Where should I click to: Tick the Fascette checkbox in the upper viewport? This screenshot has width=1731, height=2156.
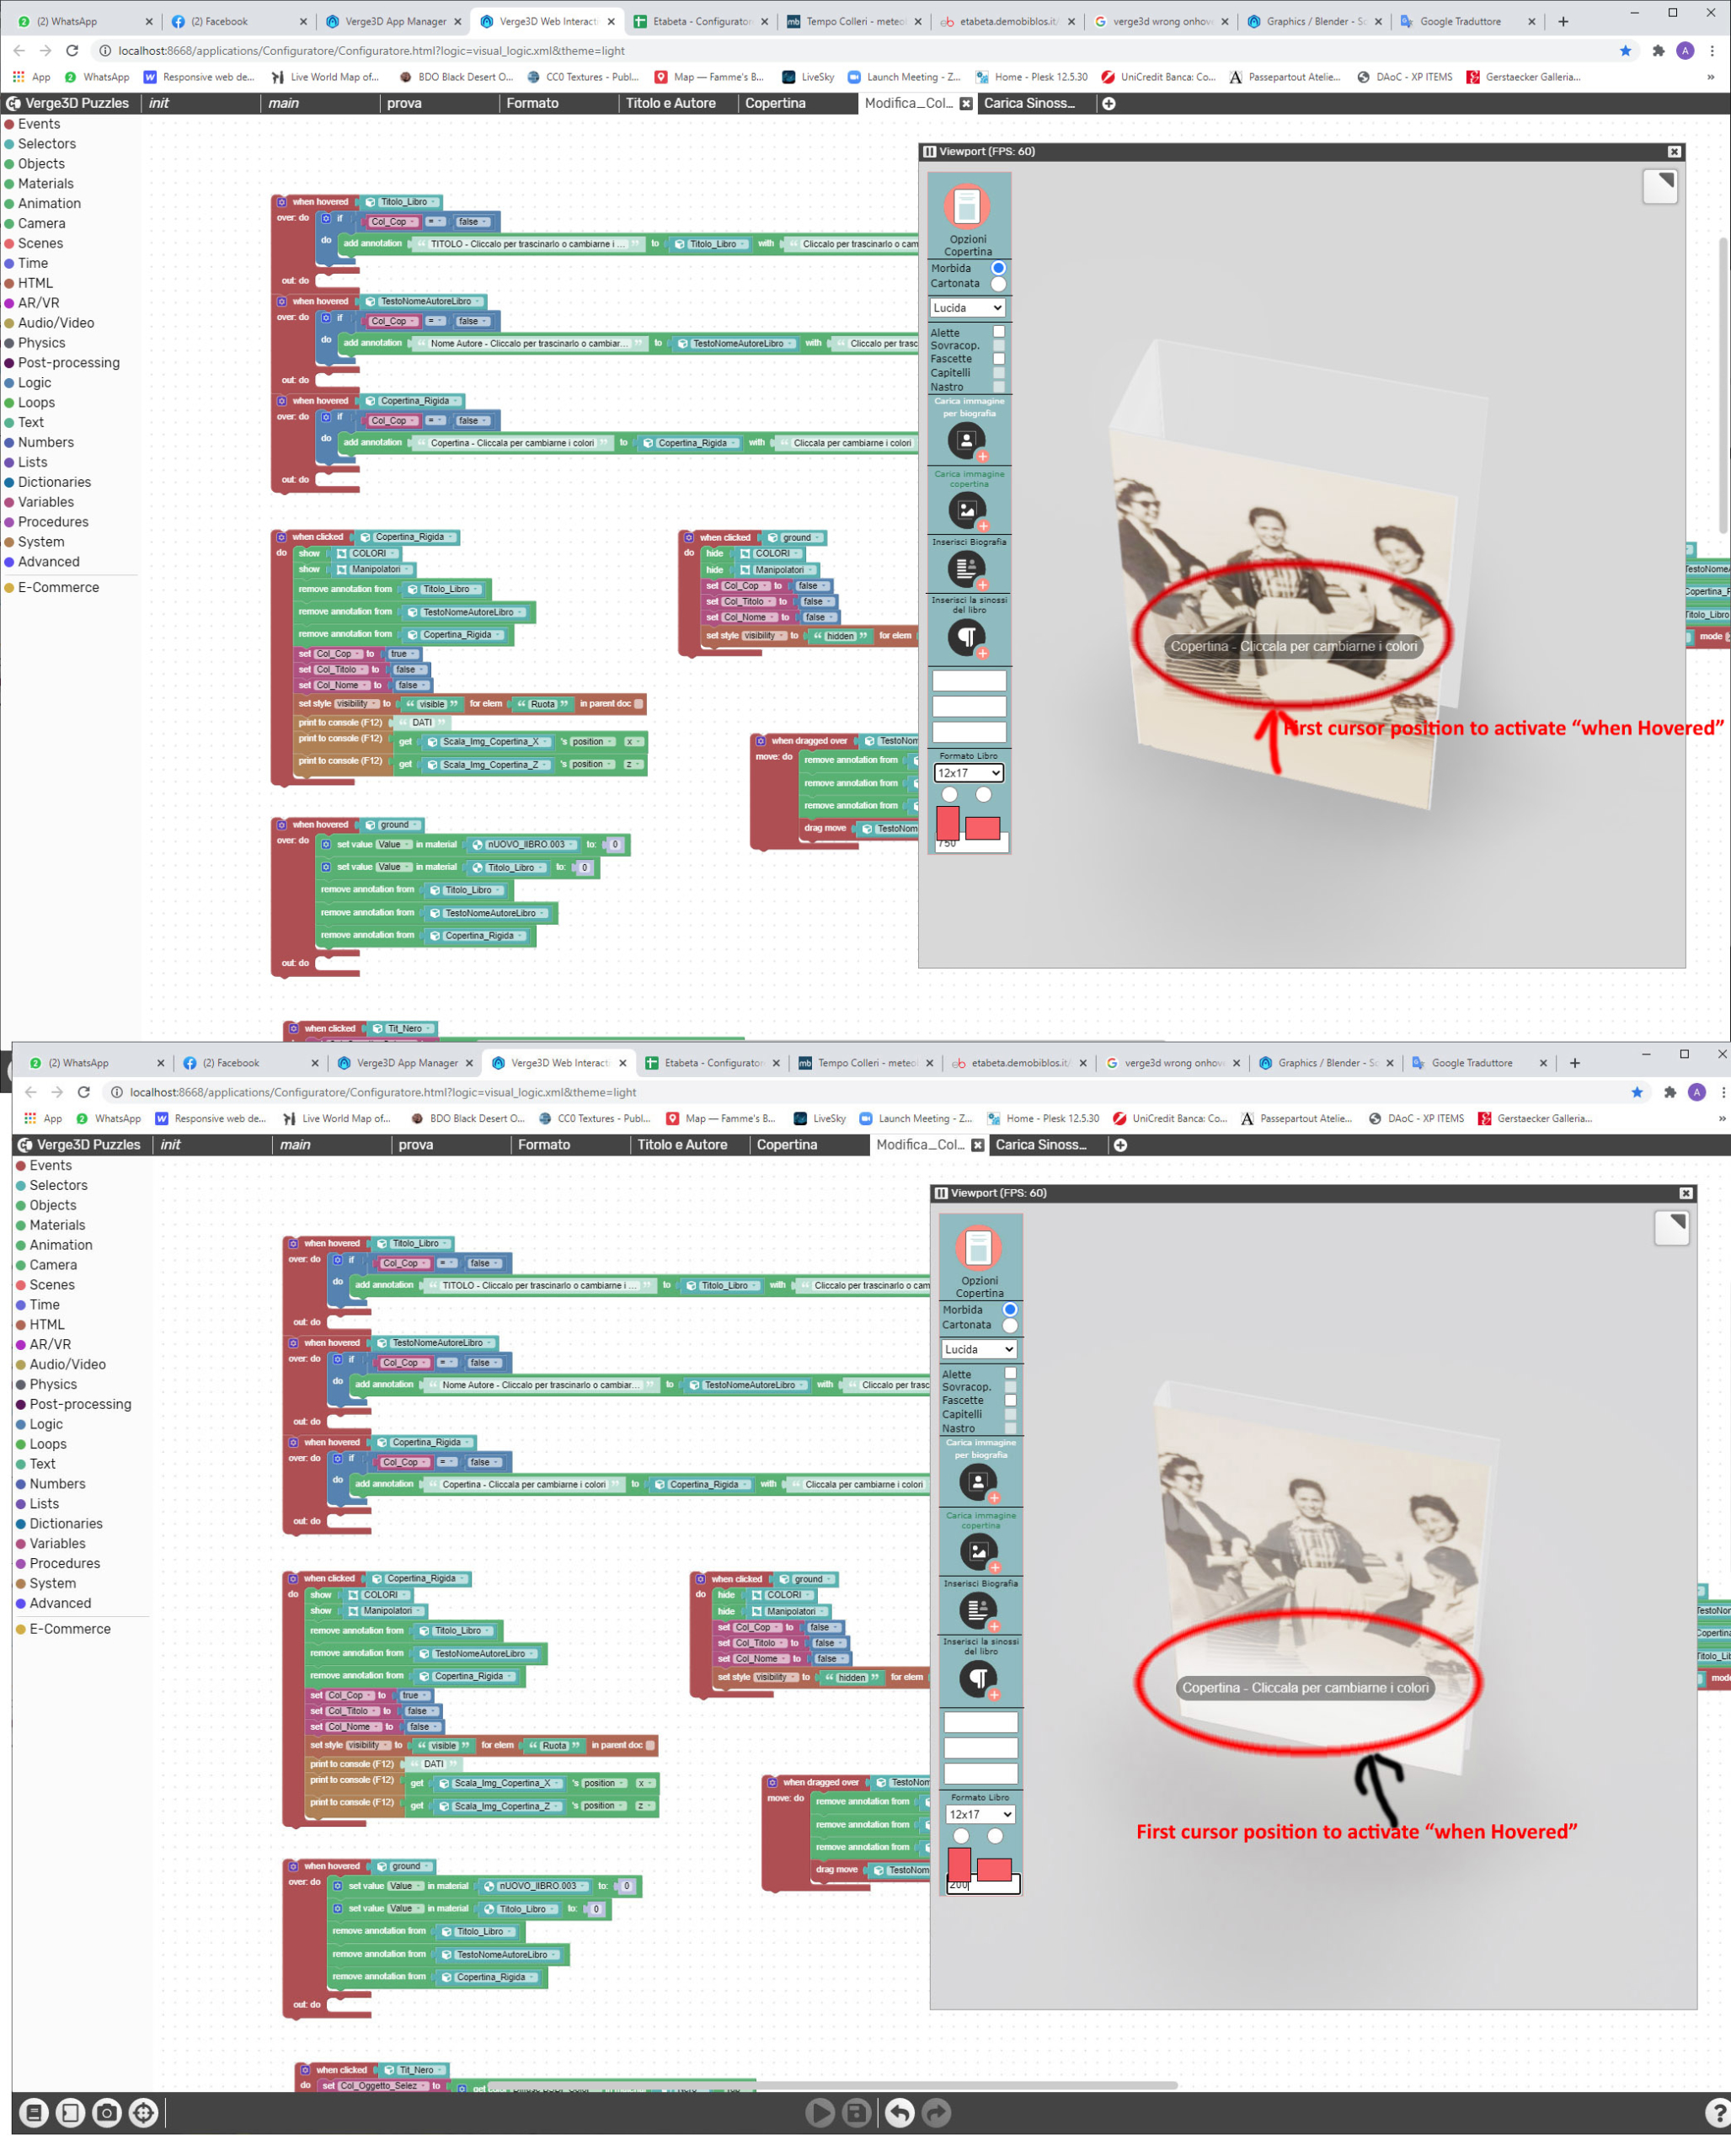point(998,359)
